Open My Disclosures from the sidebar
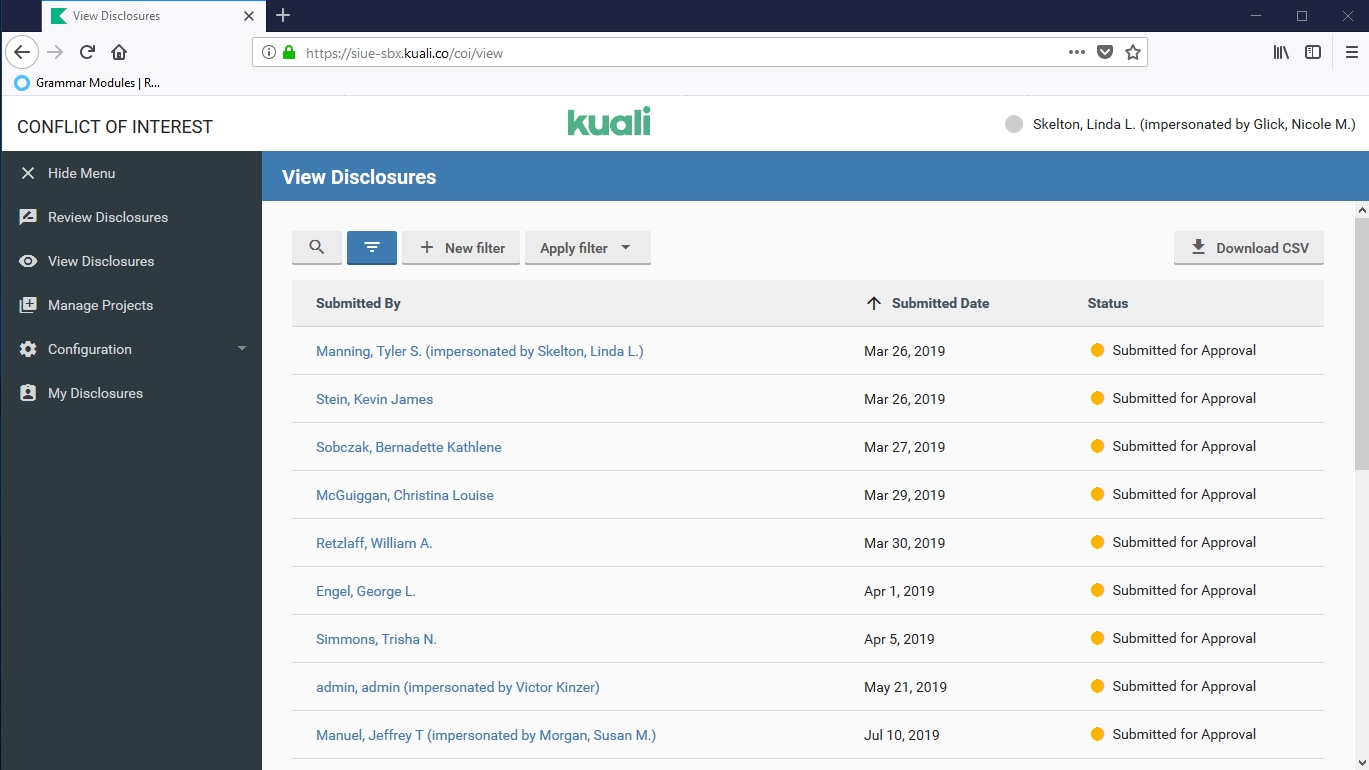Screen dimensions: 1369x770 pos(95,393)
